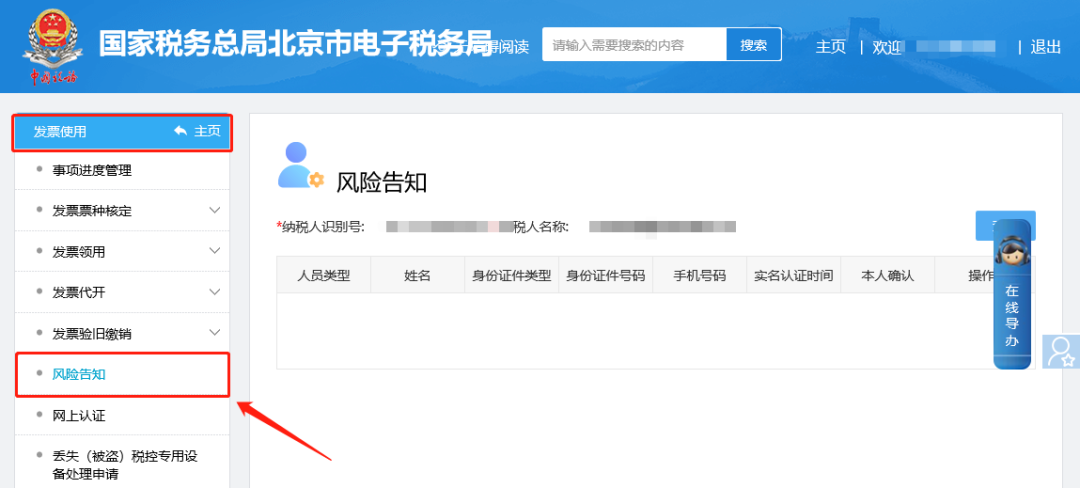Click the 实名认证时间 column header

(x=793, y=275)
